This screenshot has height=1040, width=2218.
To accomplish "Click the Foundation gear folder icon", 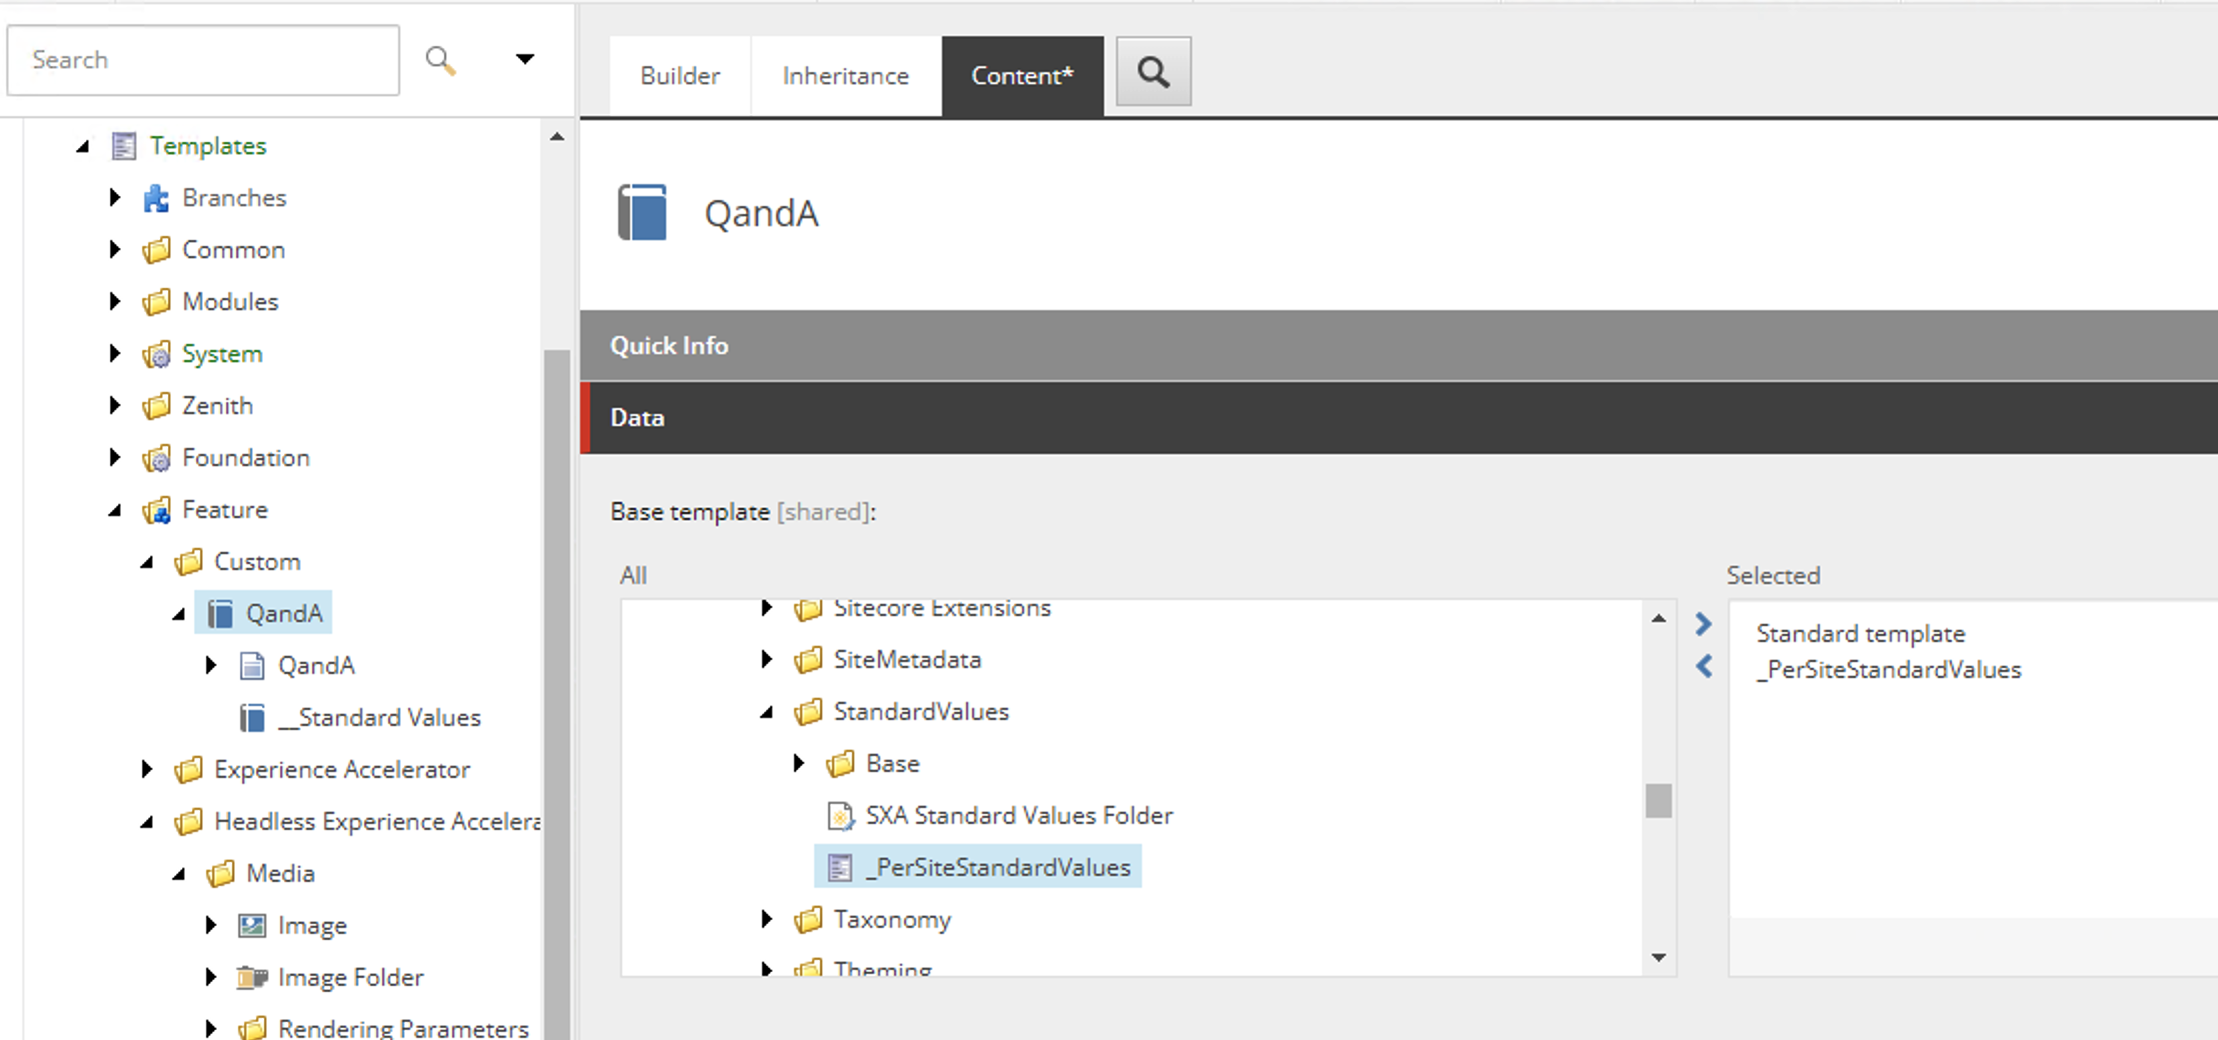I will click(x=156, y=458).
